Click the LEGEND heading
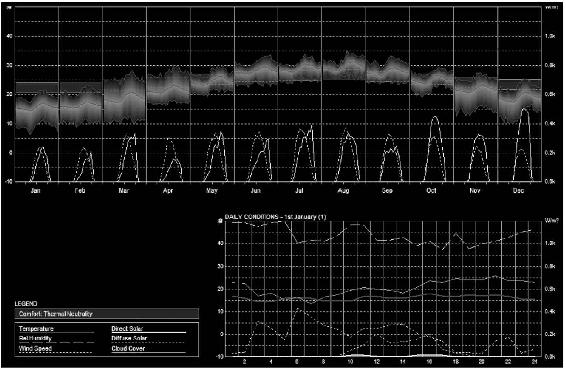The width and height of the screenshot is (566, 370). pyautogui.click(x=26, y=304)
